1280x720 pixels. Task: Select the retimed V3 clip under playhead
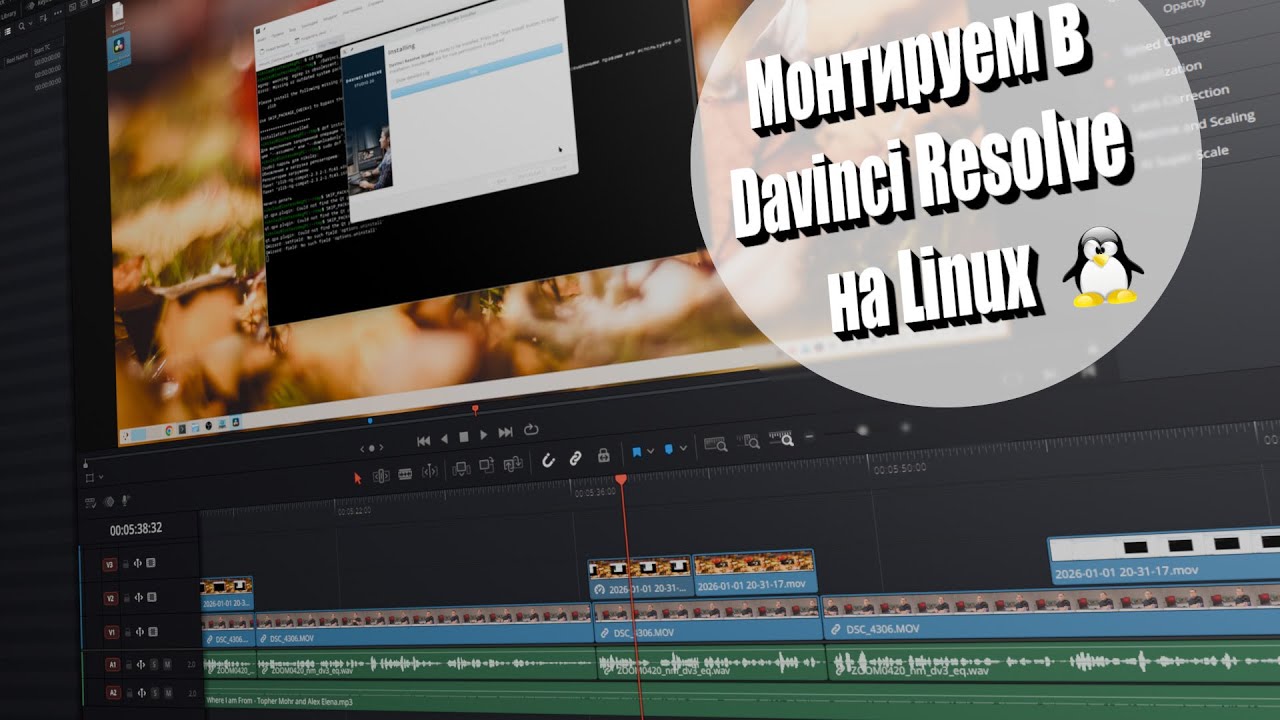tap(640, 577)
